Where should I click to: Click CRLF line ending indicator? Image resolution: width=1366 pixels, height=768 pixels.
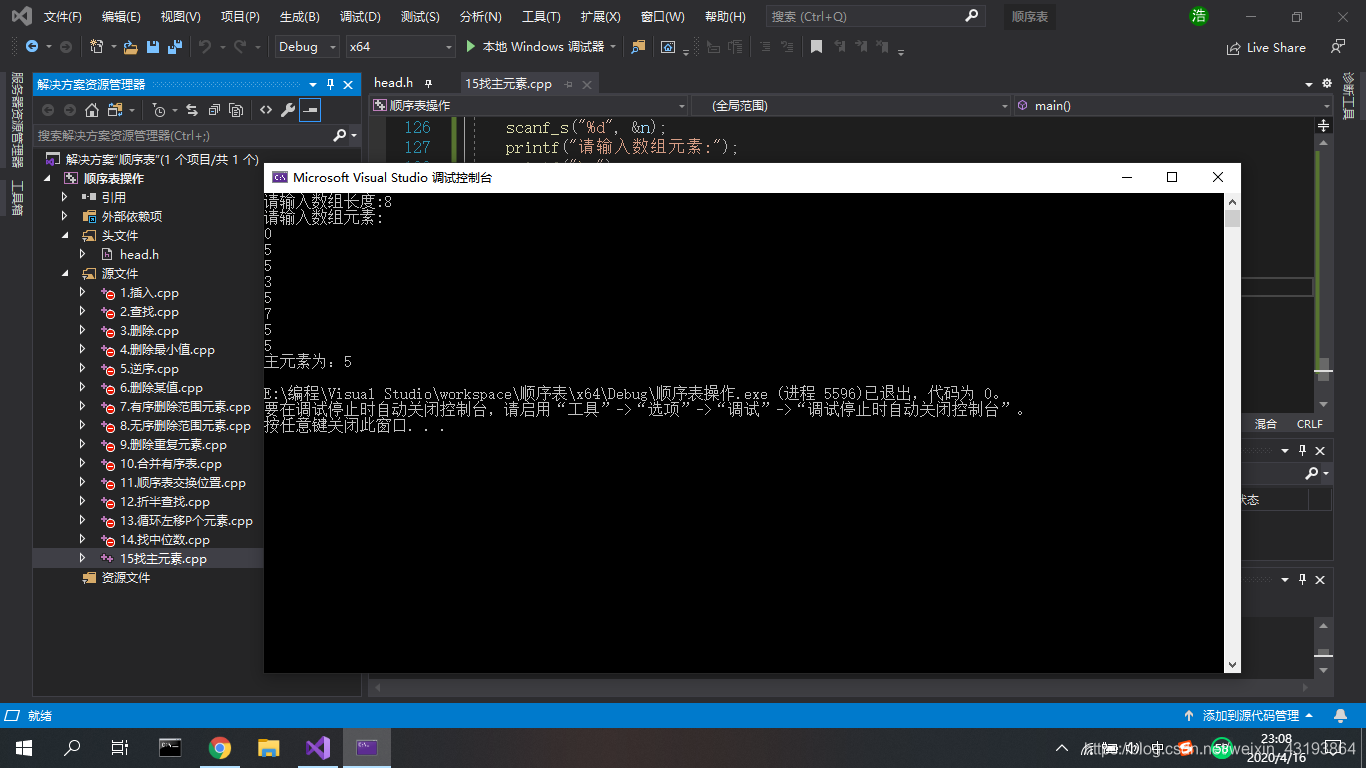pyautogui.click(x=1309, y=424)
